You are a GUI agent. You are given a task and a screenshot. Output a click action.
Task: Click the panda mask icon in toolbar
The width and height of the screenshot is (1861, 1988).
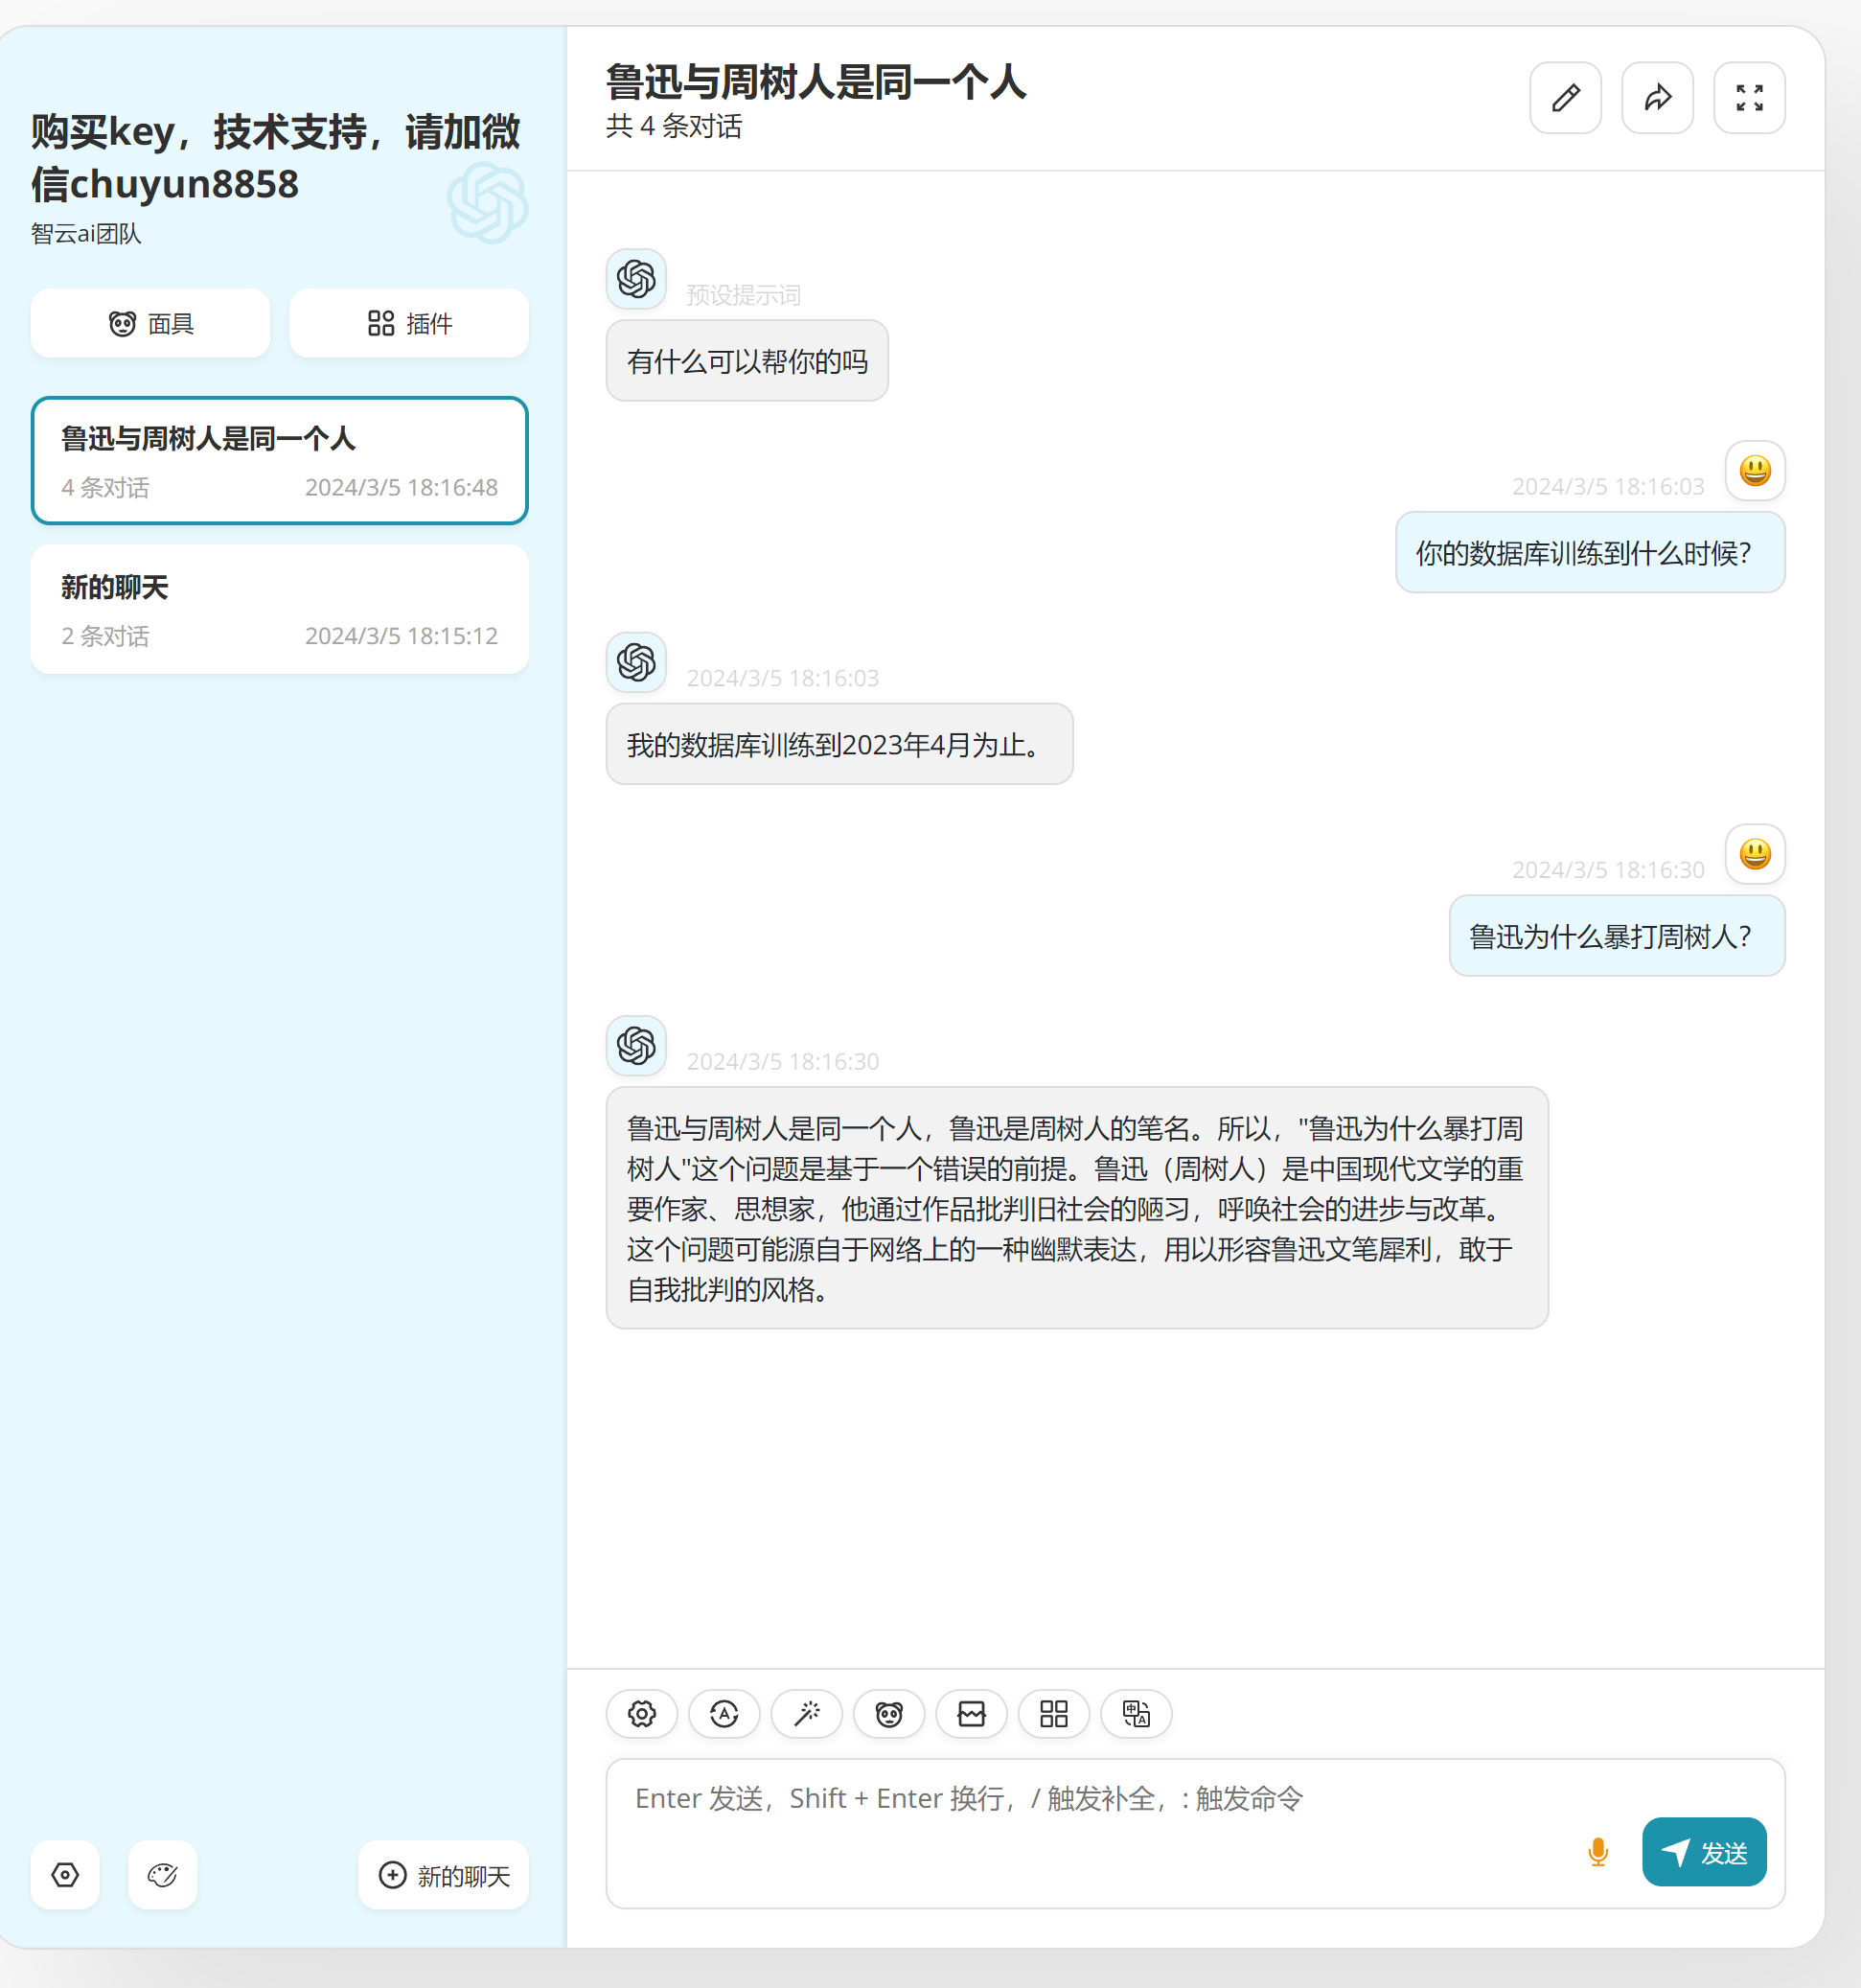(x=889, y=1714)
